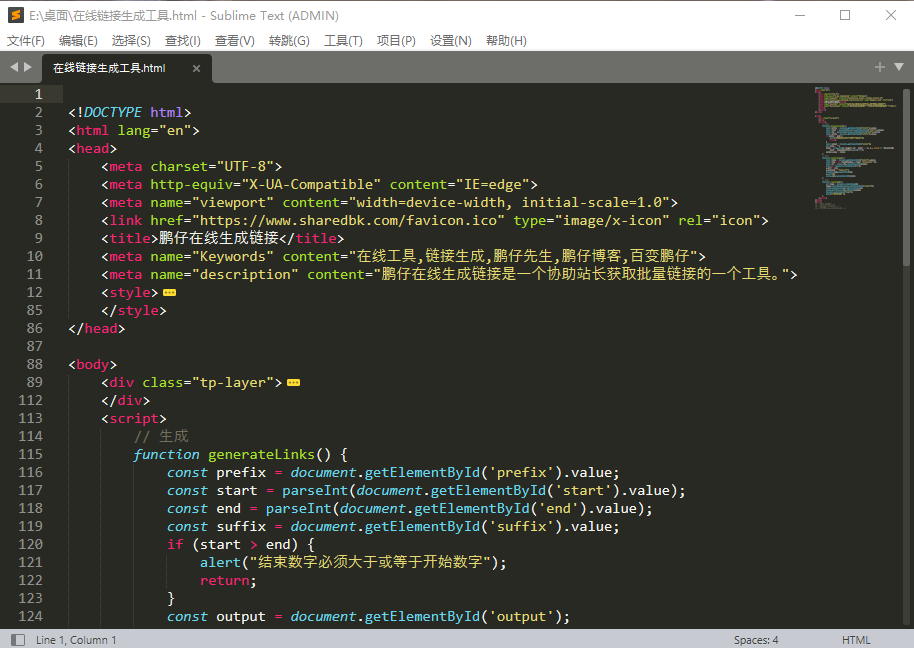Click "viewport" value on line 7
Viewport: 914px width, 648px height.
coord(233,203)
